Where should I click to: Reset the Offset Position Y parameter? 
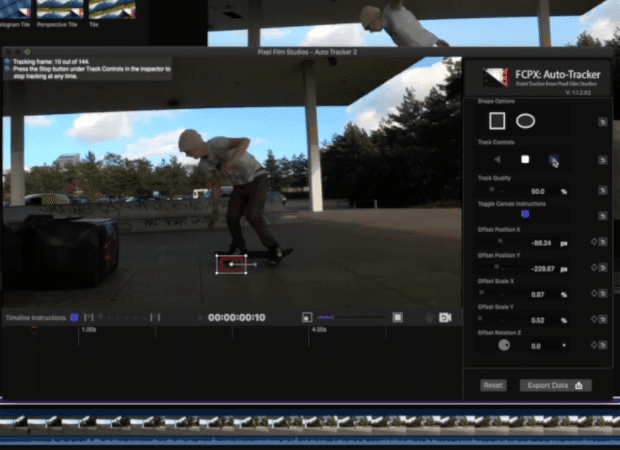[602, 268]
